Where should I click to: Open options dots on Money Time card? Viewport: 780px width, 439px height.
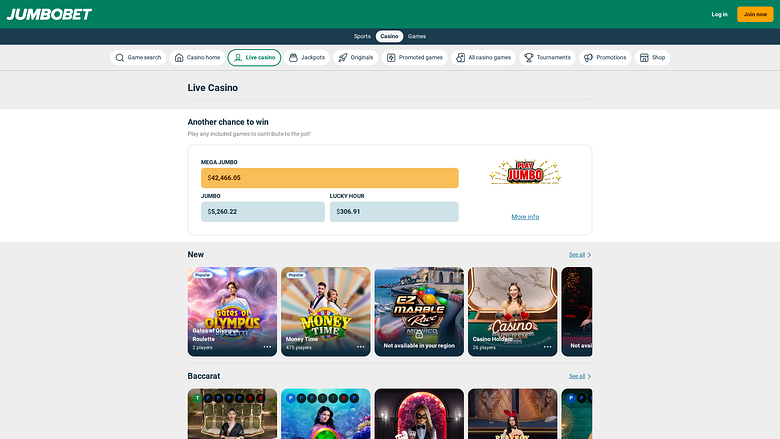tap(361, 347)
